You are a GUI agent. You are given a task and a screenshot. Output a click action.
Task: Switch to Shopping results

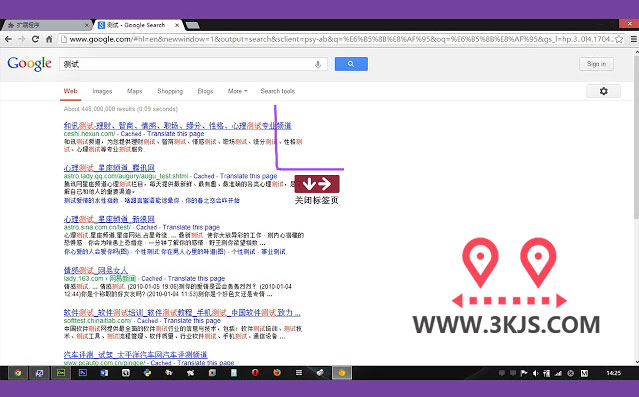(170, 91)
